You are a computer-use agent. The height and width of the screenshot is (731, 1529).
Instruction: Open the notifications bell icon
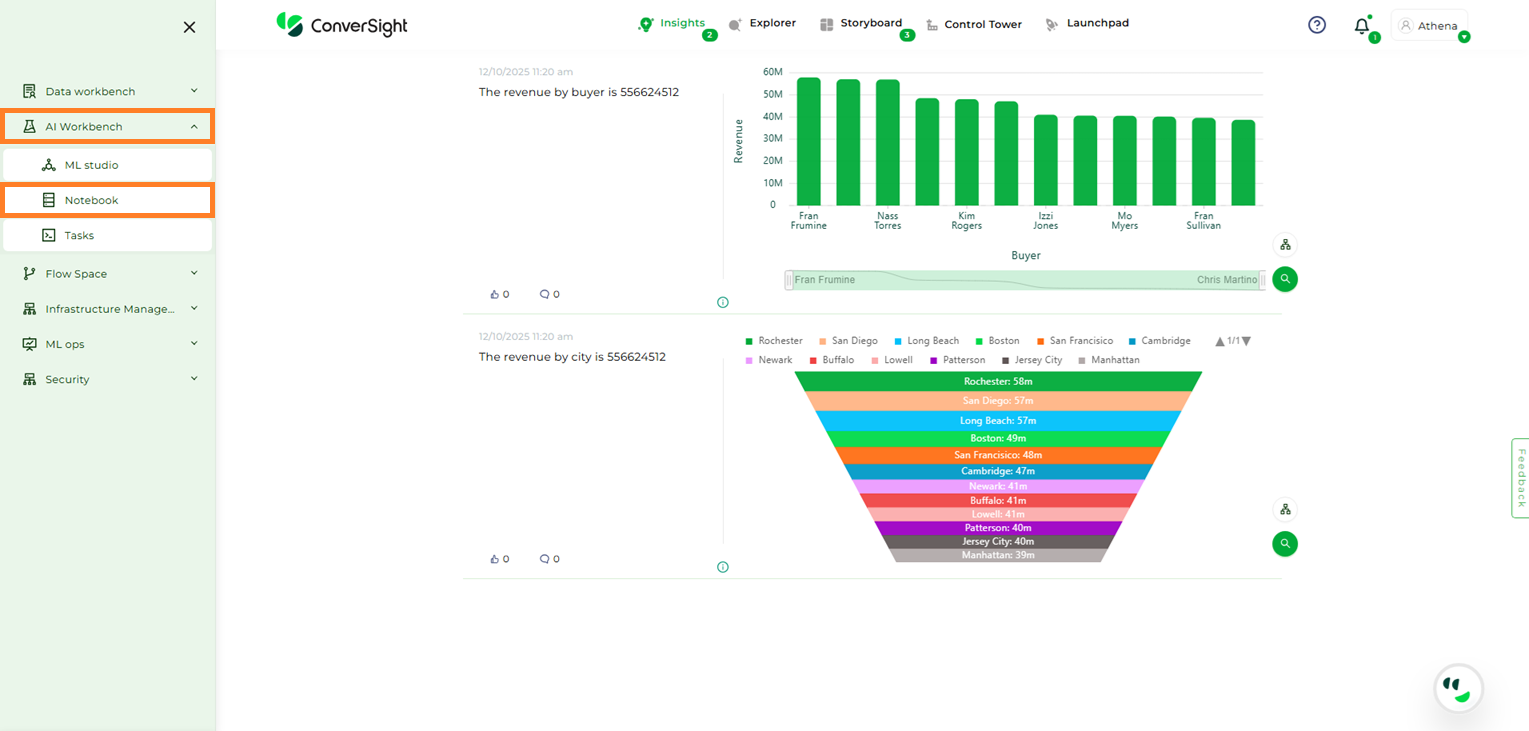tap(1361, 26)
